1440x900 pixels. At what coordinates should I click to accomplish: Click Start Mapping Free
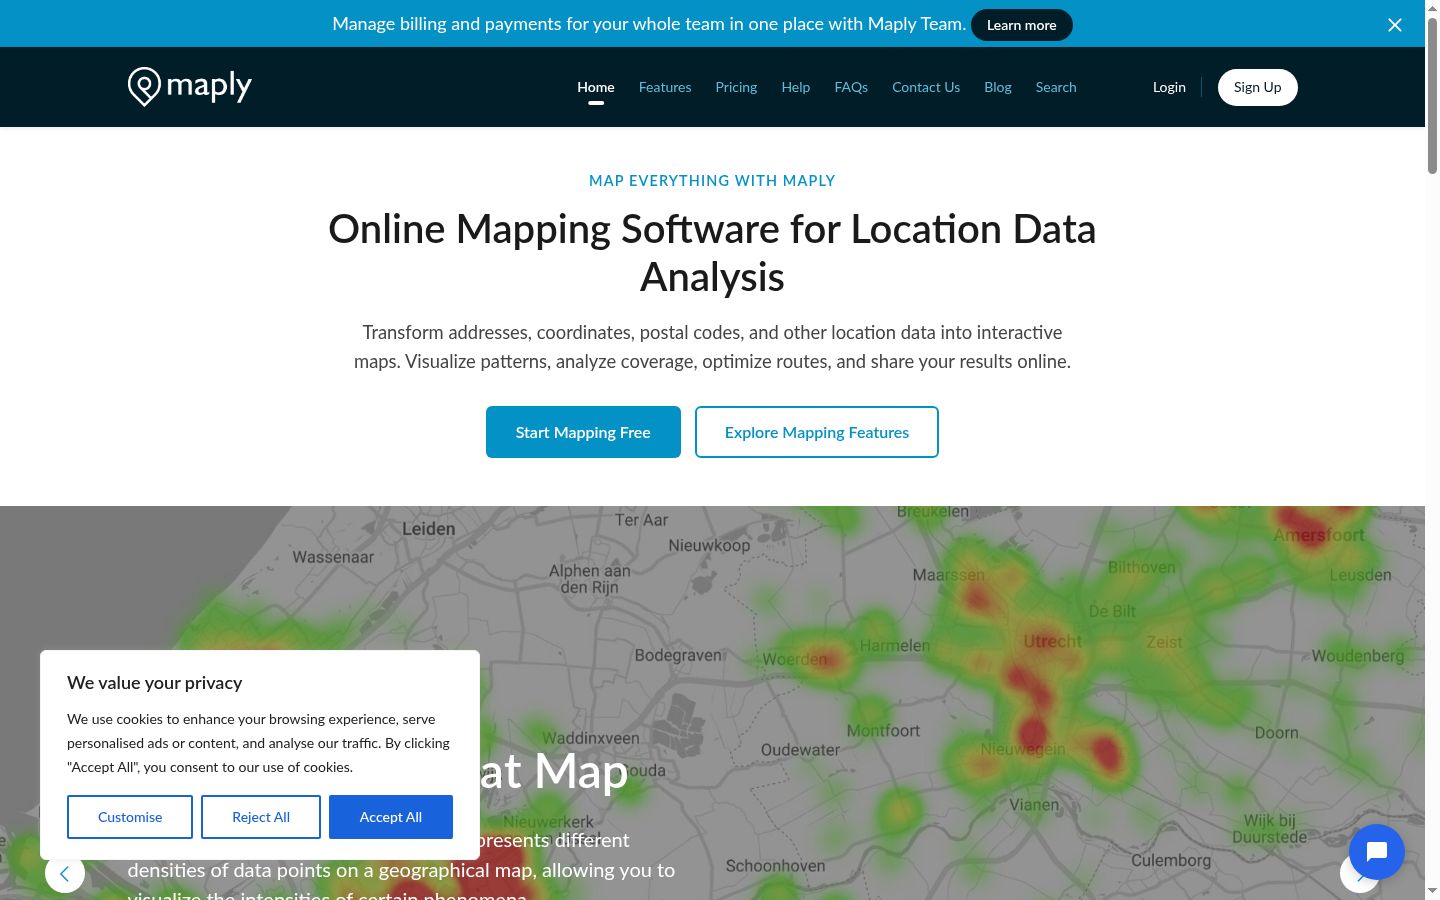(x=583, y=432)
